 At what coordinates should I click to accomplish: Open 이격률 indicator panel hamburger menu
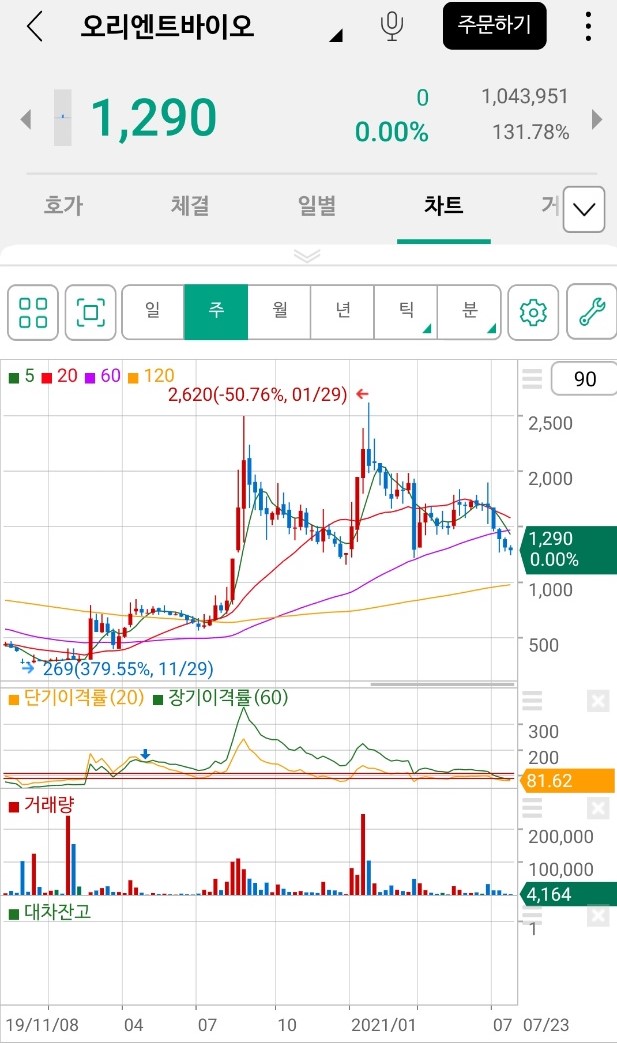(x=532, y=700)
